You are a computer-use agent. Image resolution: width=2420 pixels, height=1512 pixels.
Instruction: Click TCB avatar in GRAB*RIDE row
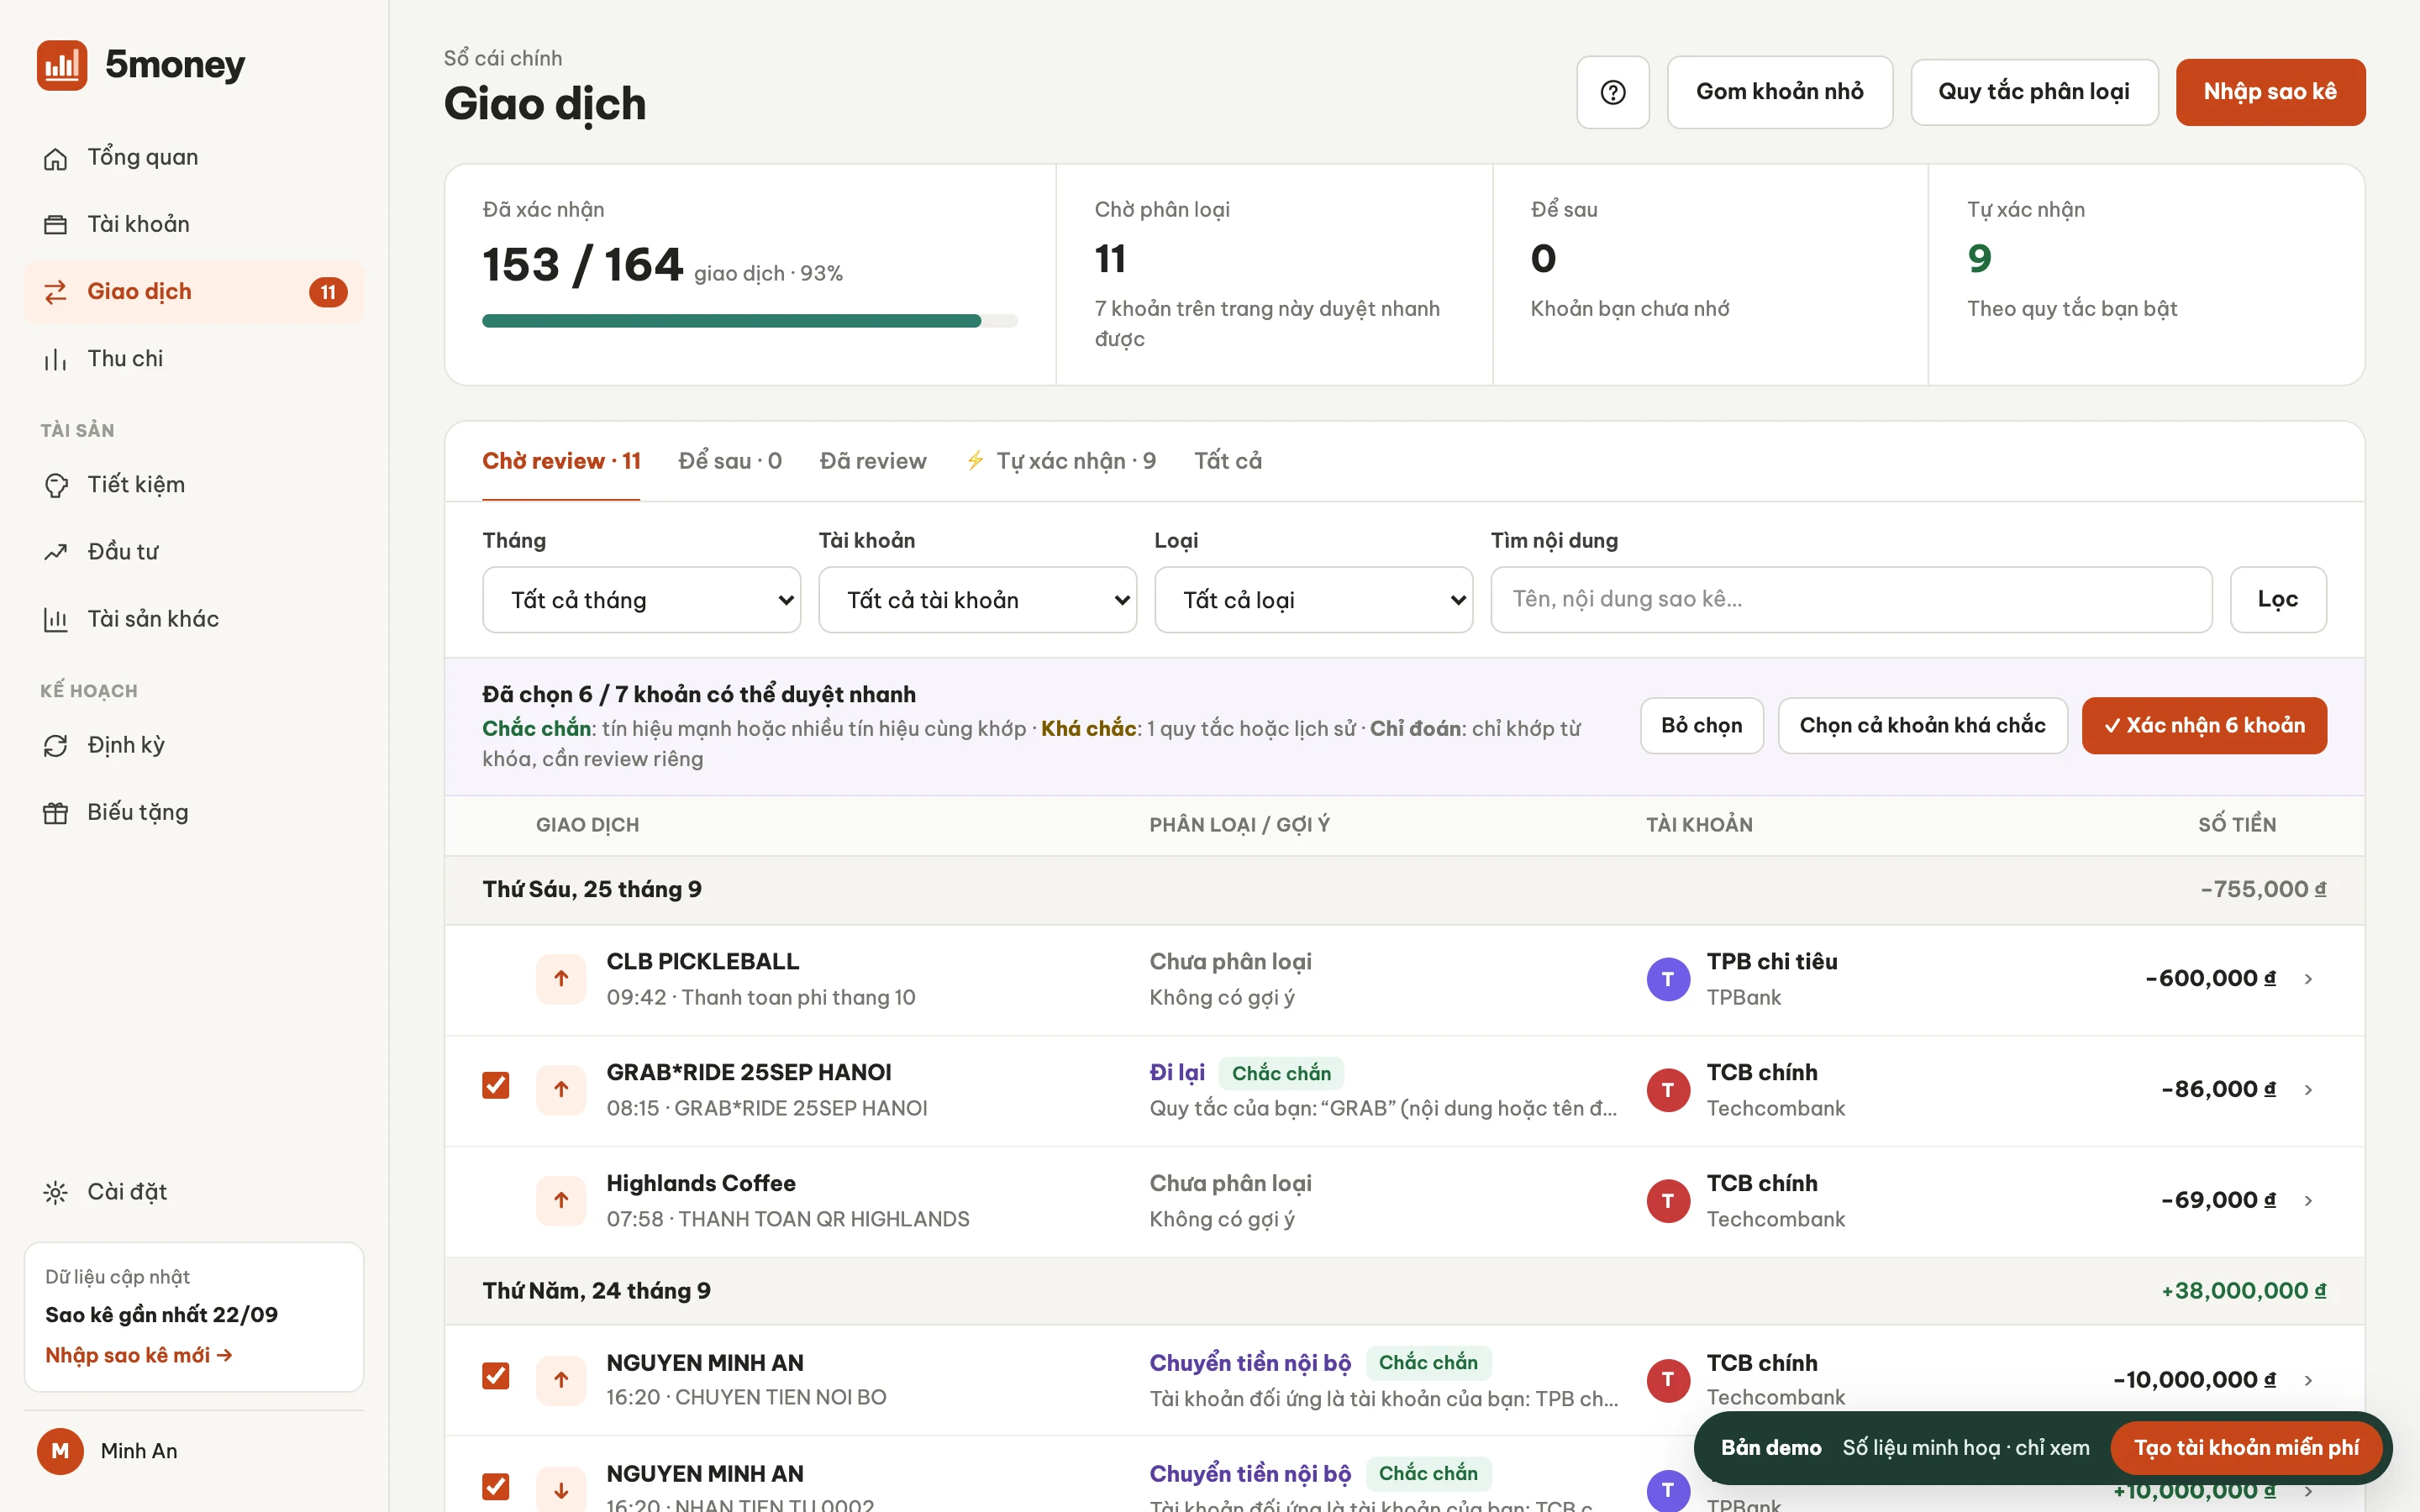pyautogui.click(x=1668, y=1090)
